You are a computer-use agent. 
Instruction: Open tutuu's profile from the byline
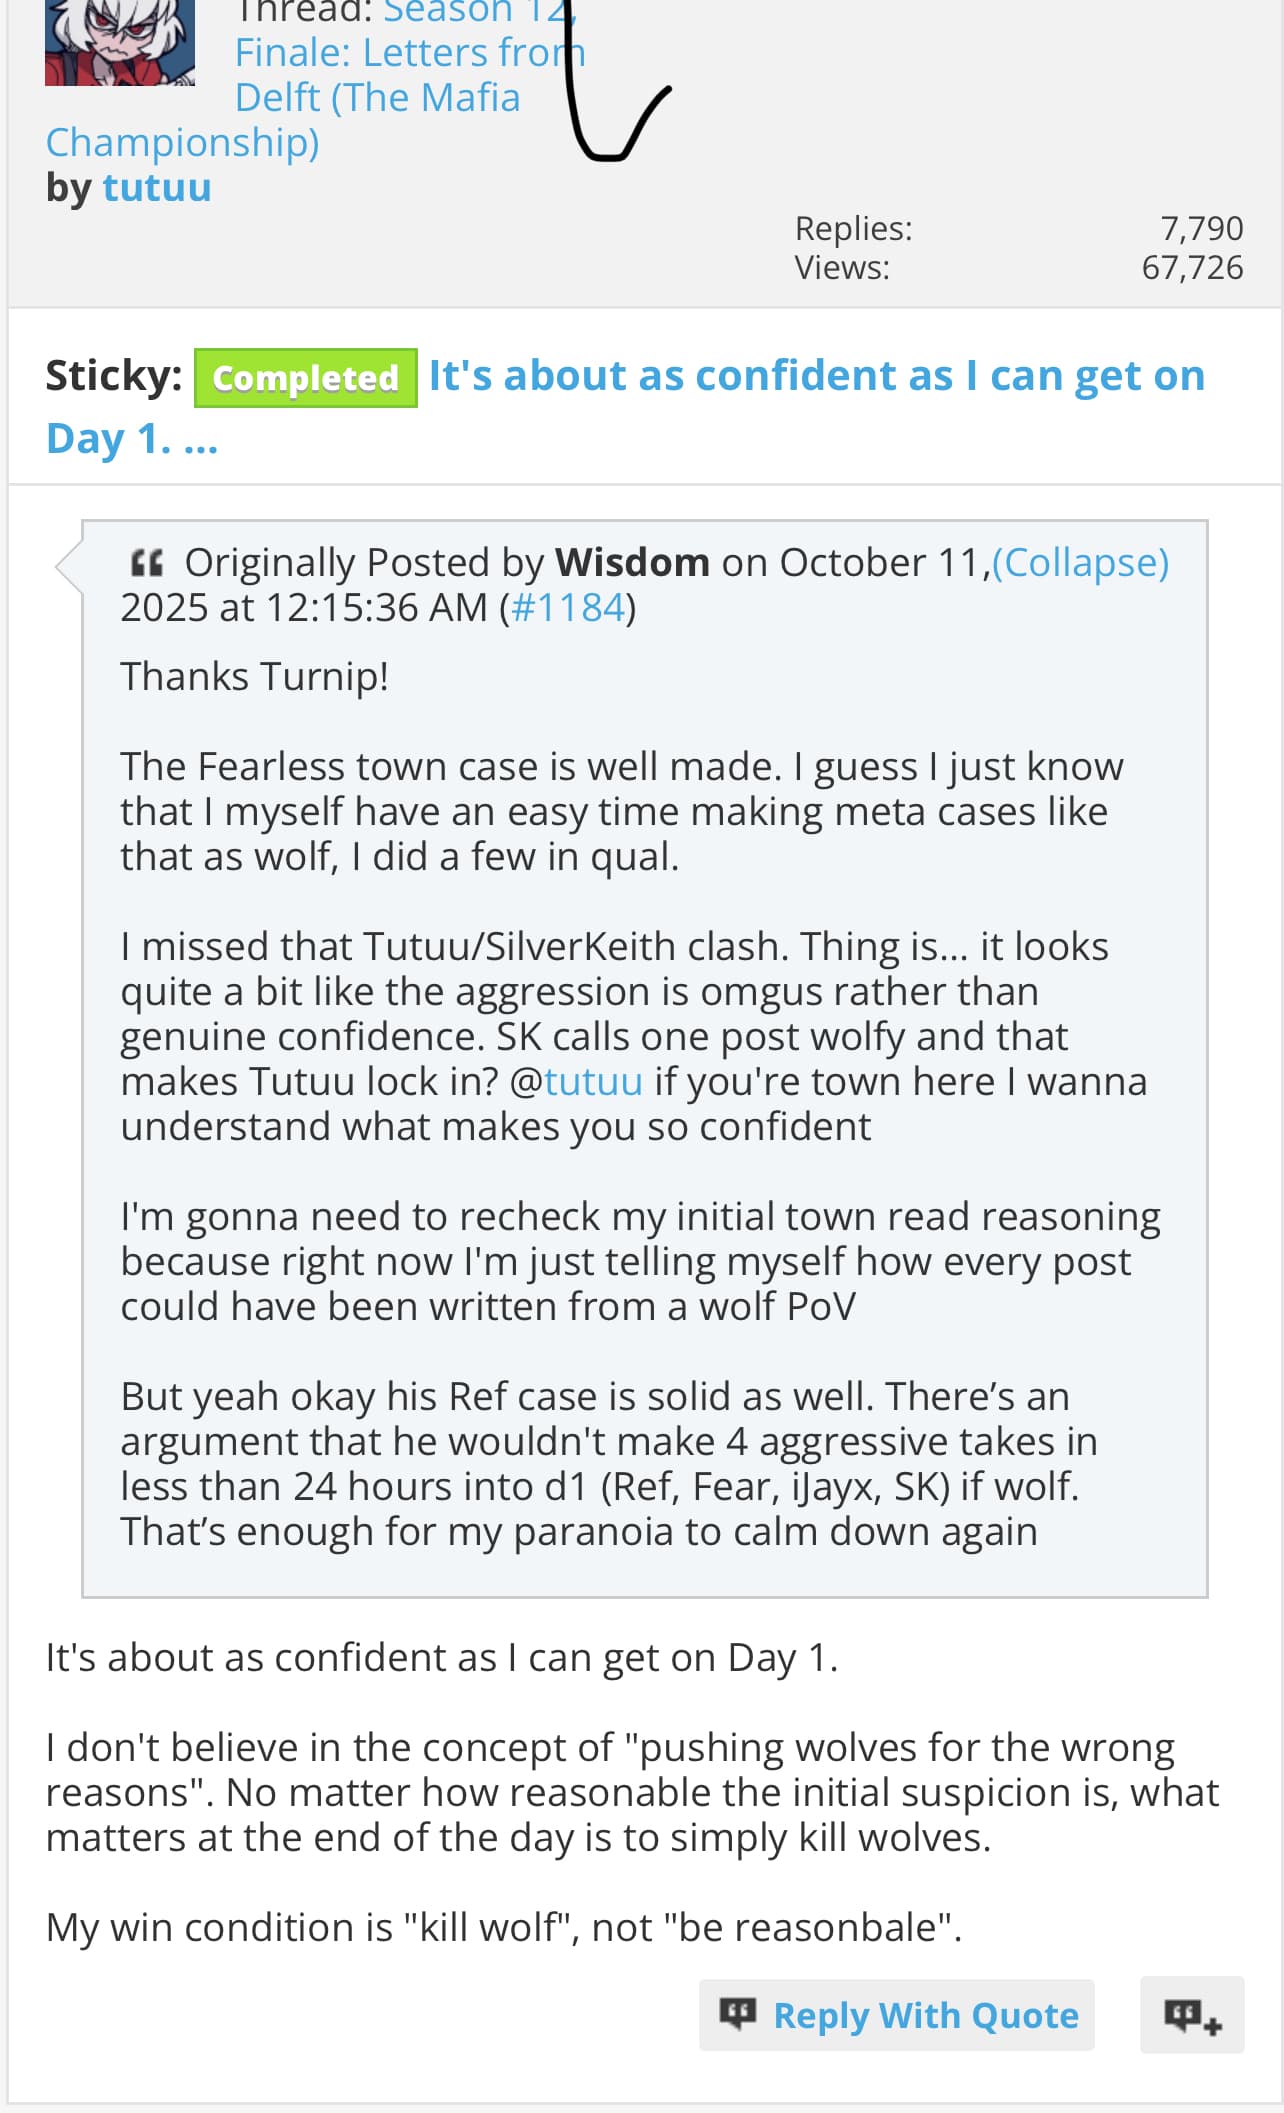point(157,188)
